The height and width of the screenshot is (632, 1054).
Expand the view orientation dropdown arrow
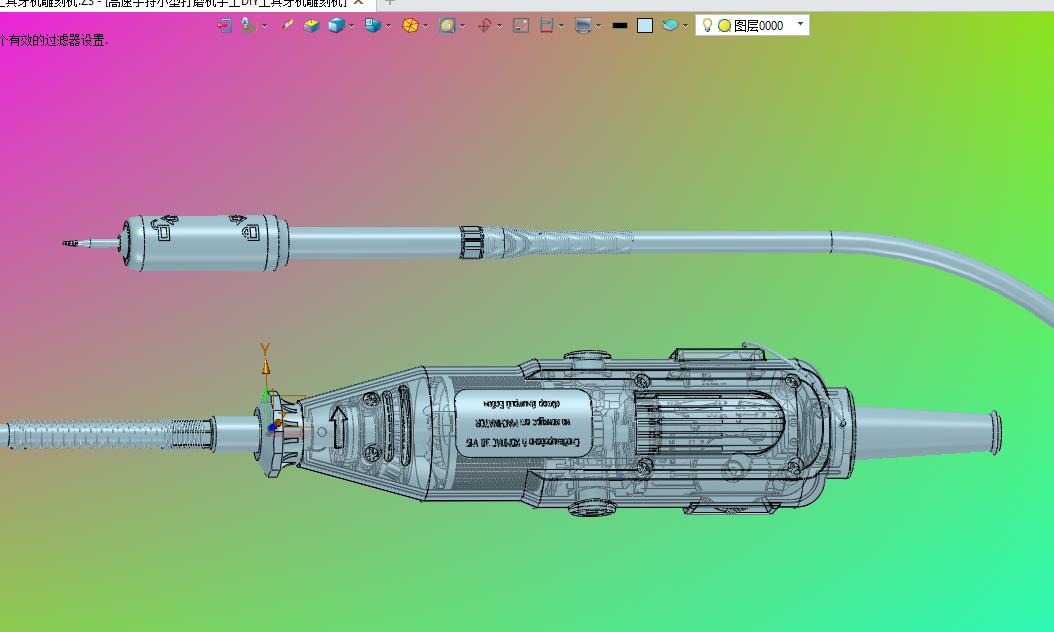coord(389,26)
